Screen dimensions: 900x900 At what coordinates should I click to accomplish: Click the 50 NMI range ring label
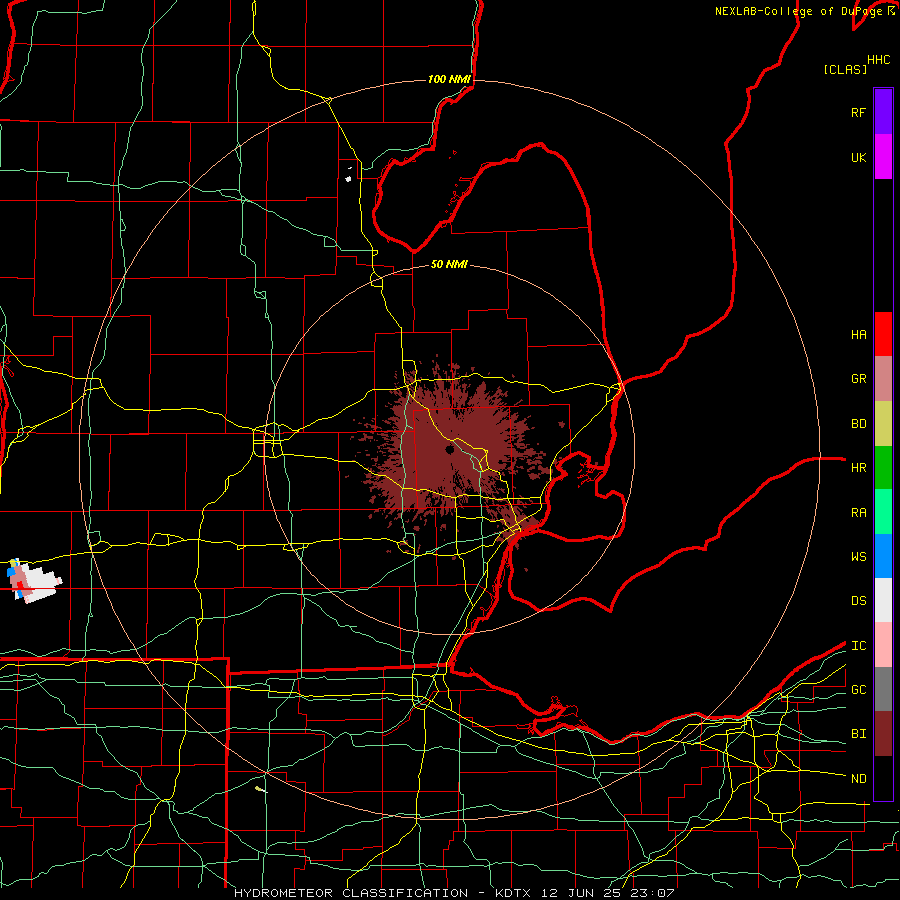pyautogui.click(x=449, y=264)
